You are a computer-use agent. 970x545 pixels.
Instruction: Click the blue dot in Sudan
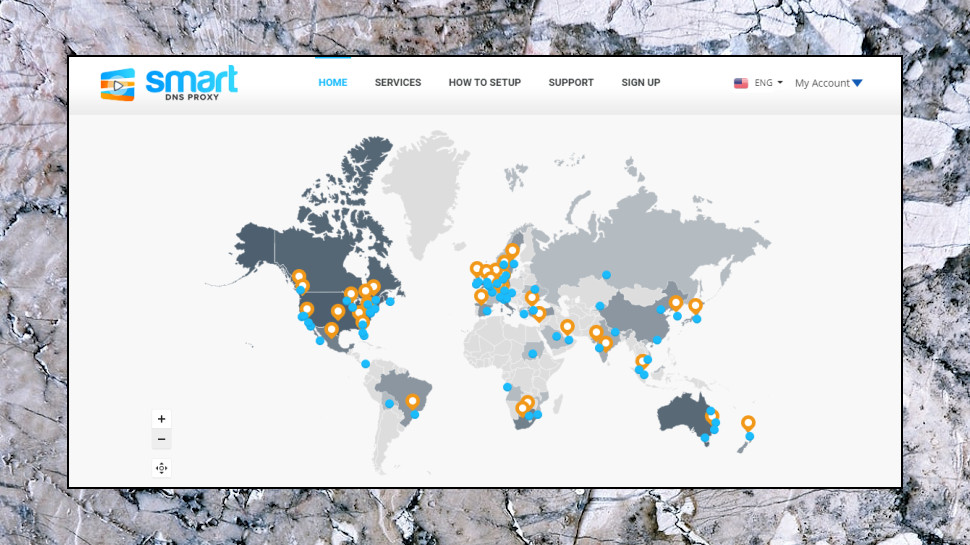(x=533, y=354)
